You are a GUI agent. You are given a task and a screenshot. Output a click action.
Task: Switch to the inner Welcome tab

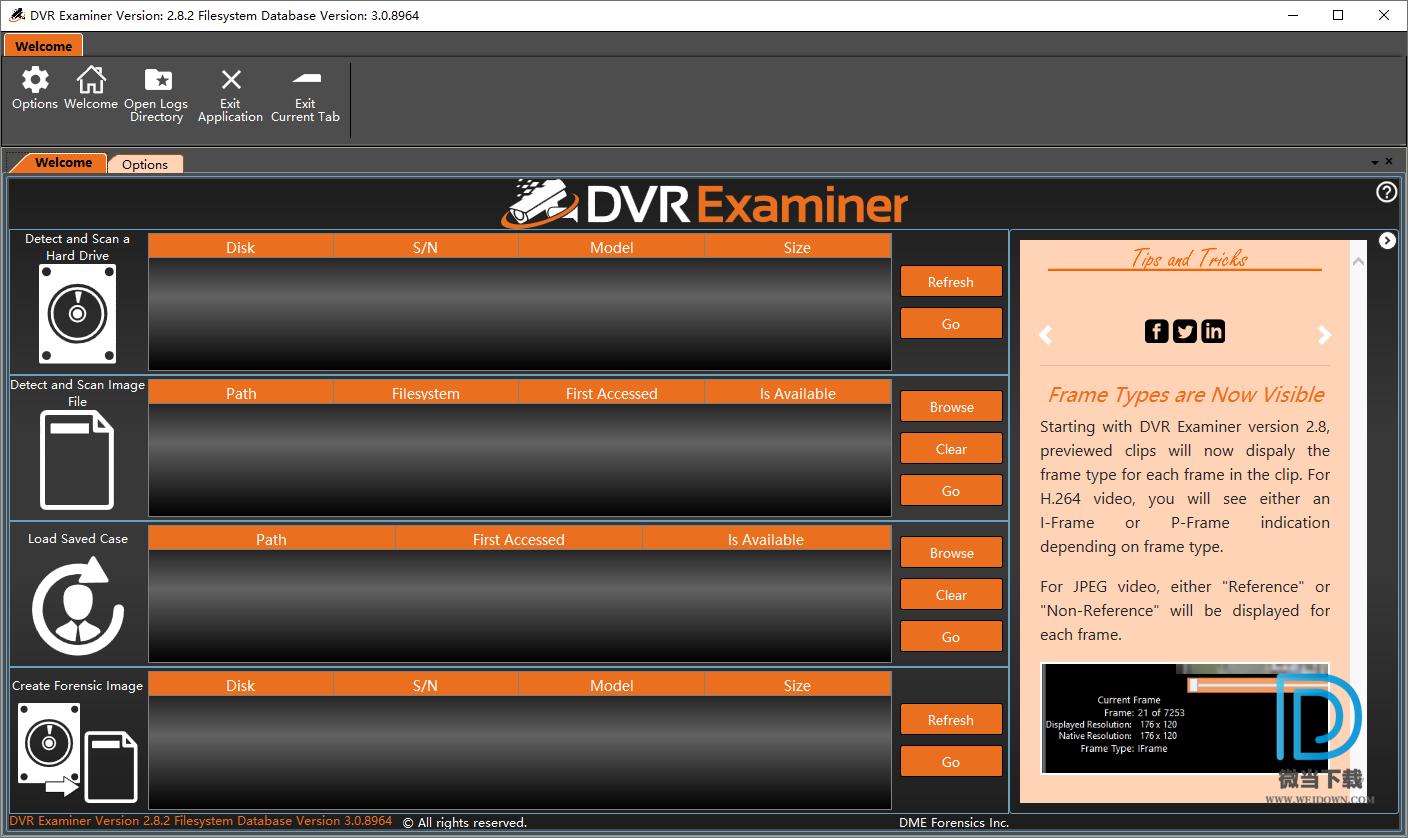(63, 163)
